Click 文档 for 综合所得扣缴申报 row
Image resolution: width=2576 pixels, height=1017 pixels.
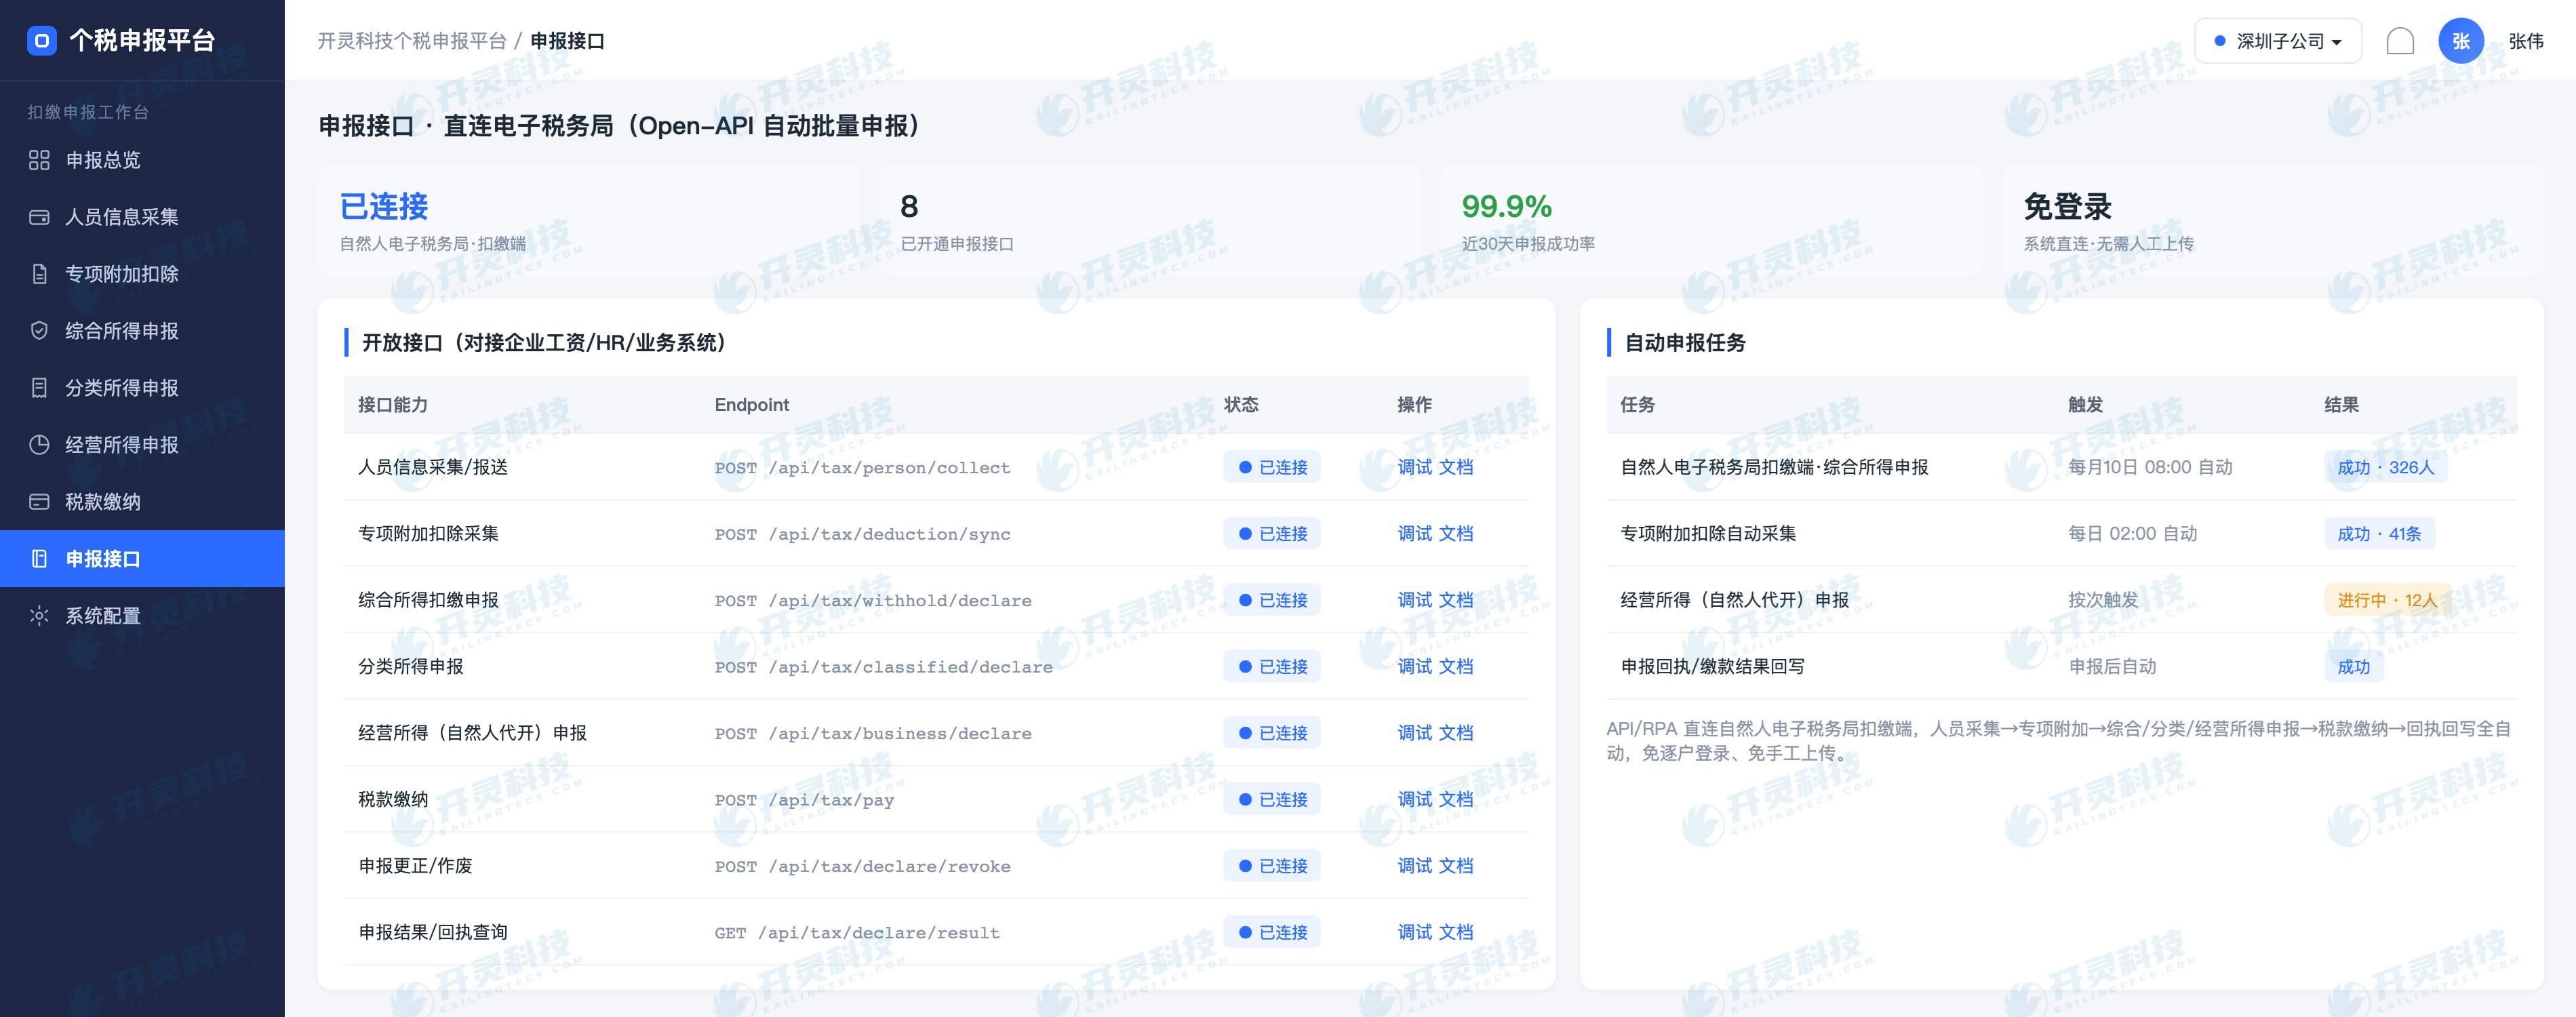1456,600
